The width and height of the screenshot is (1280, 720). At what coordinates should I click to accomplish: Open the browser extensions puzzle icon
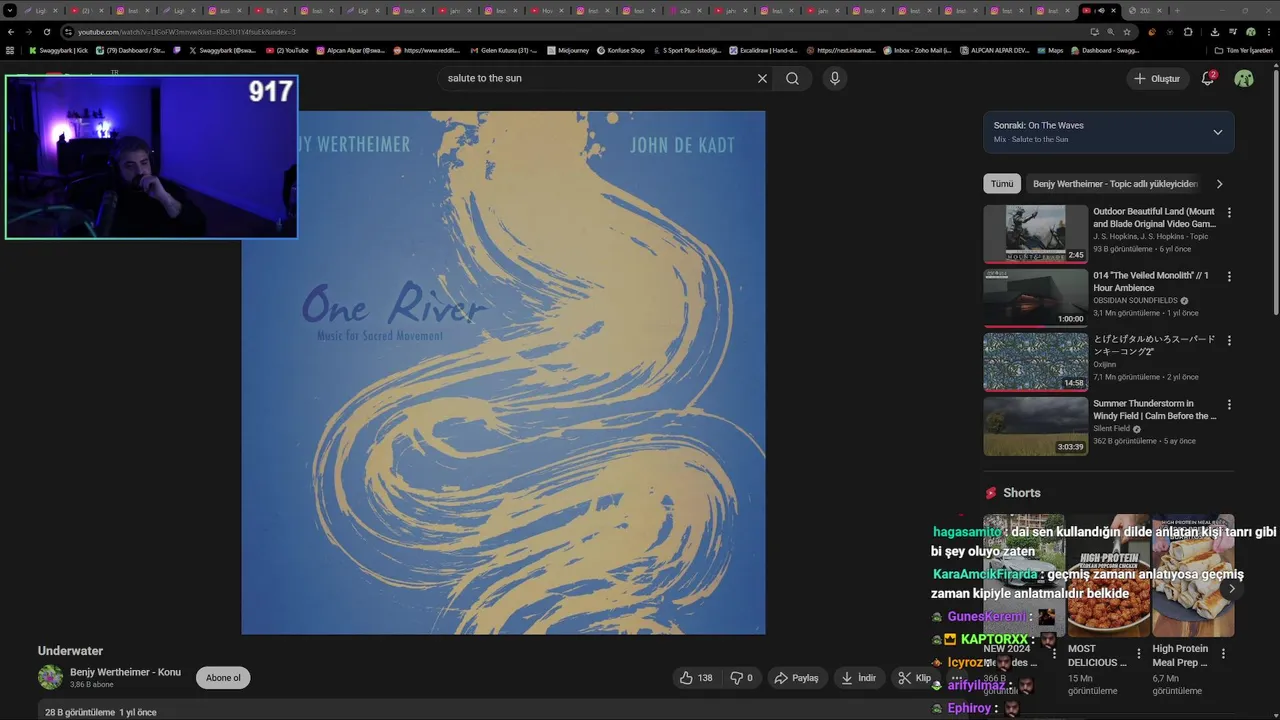[1188, 32]
